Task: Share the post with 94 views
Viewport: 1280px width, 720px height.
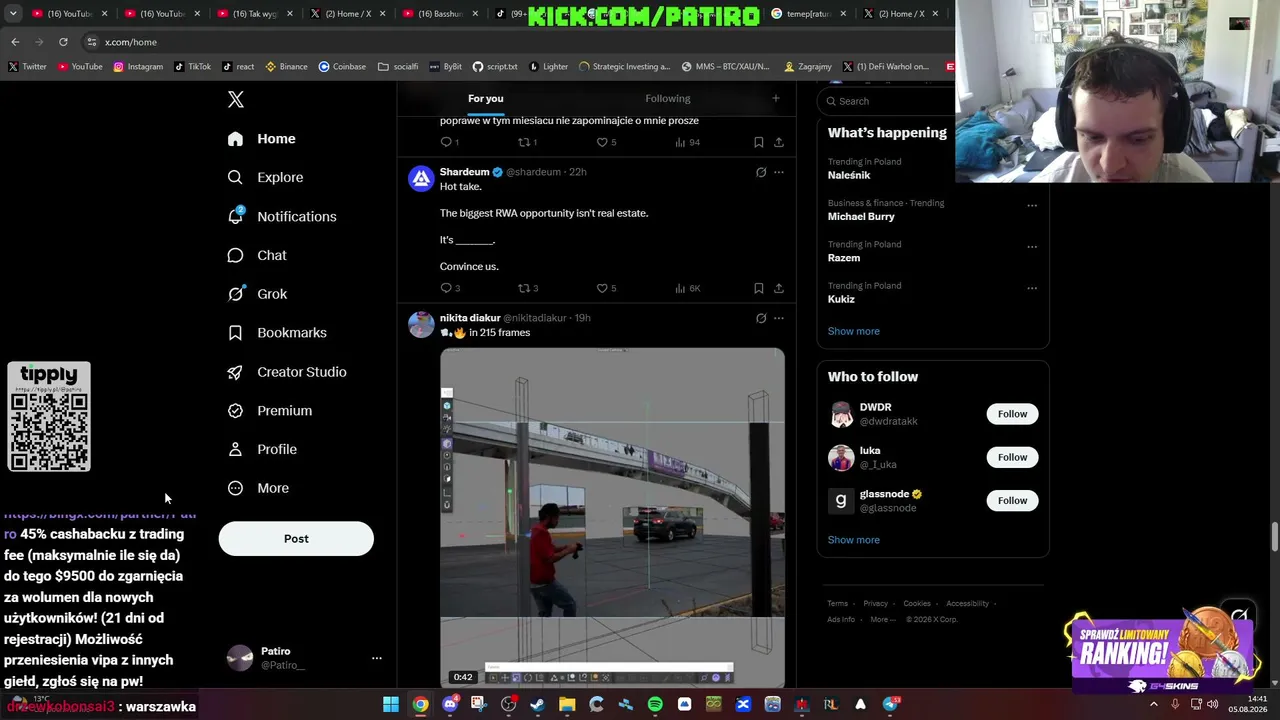Action: click(x=779, y=142)
